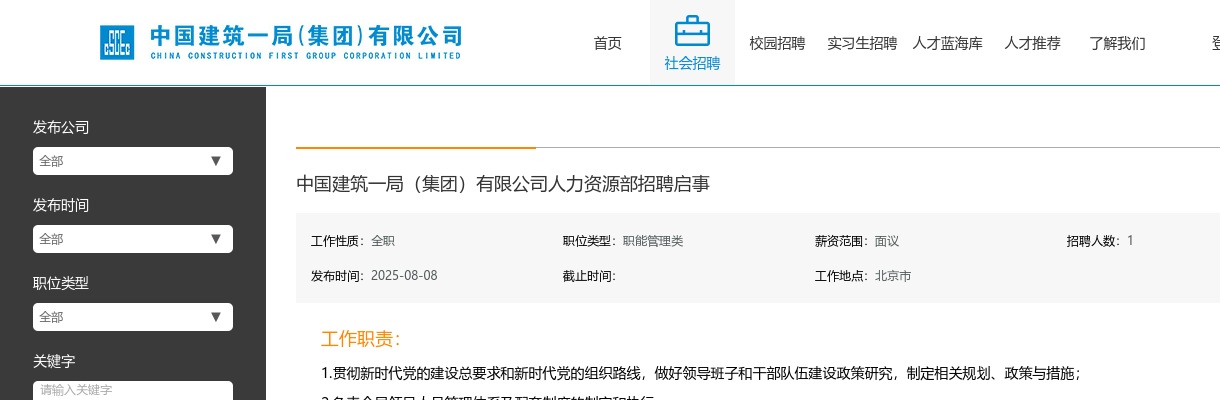Click the orange 工作职责 heading
The height and width of the screenshot is (400, 1220).
tap(360, 339)
